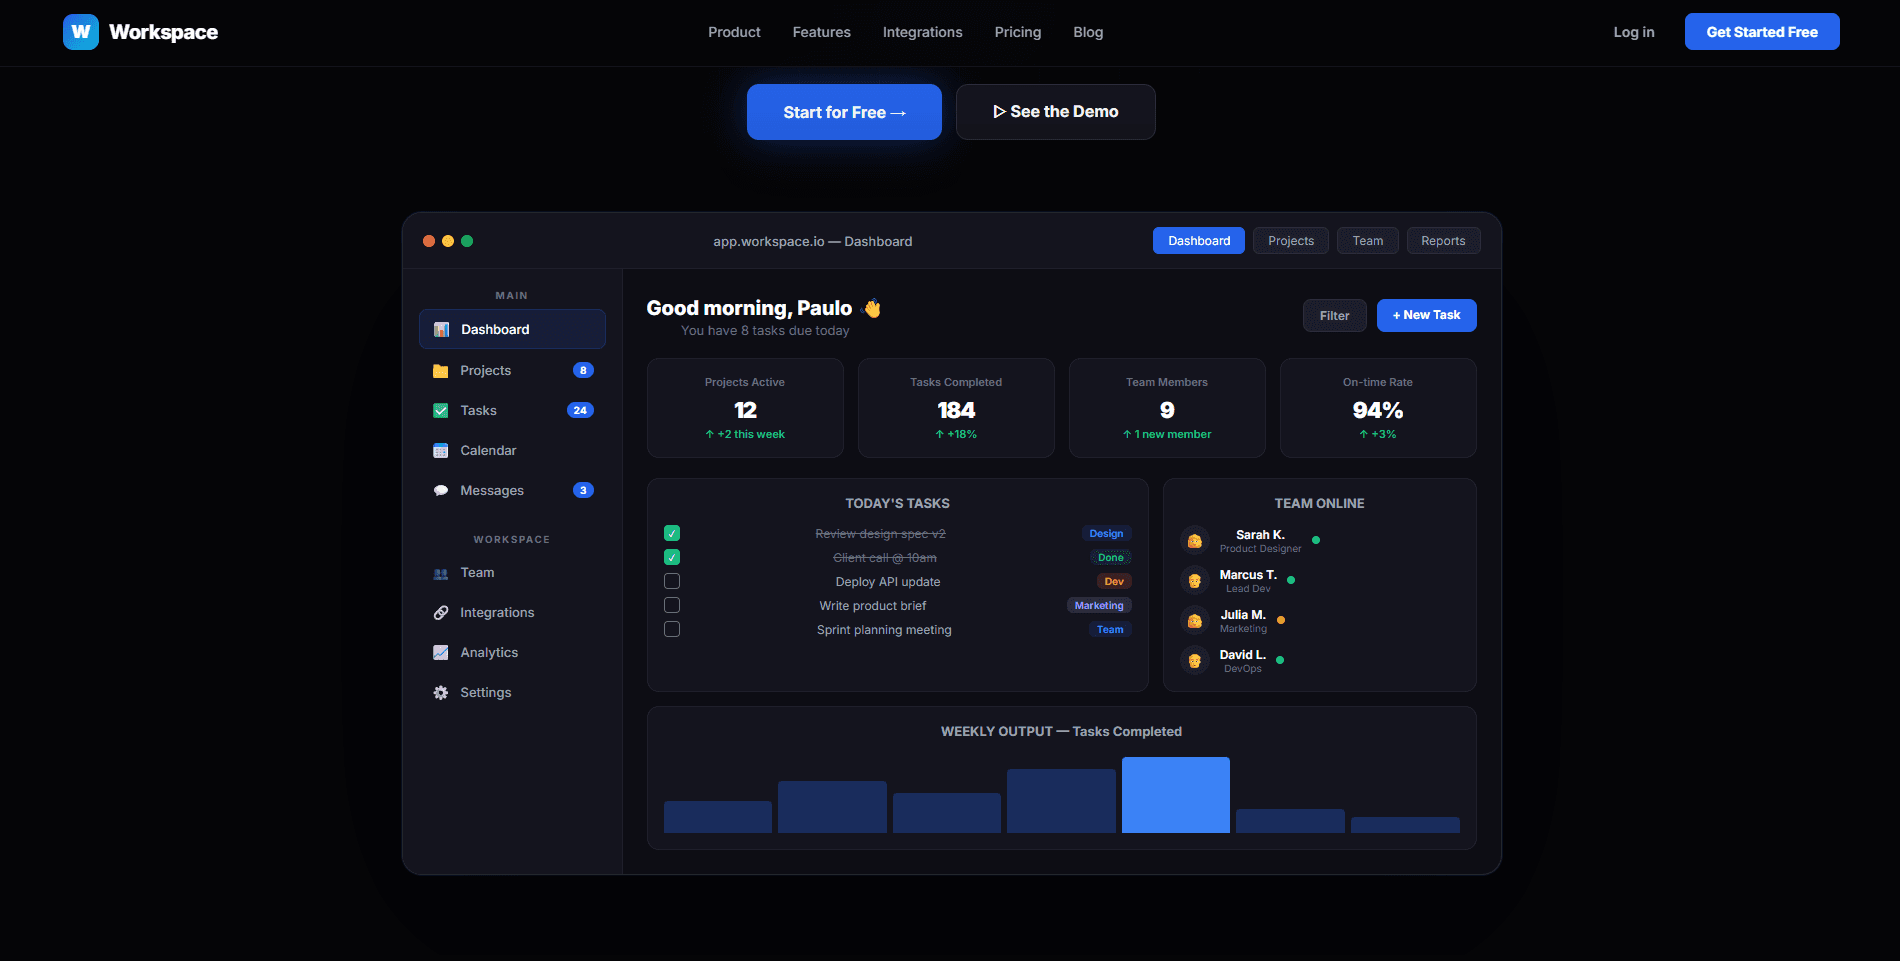Go to the Features nav link

(x=822, y=32)
